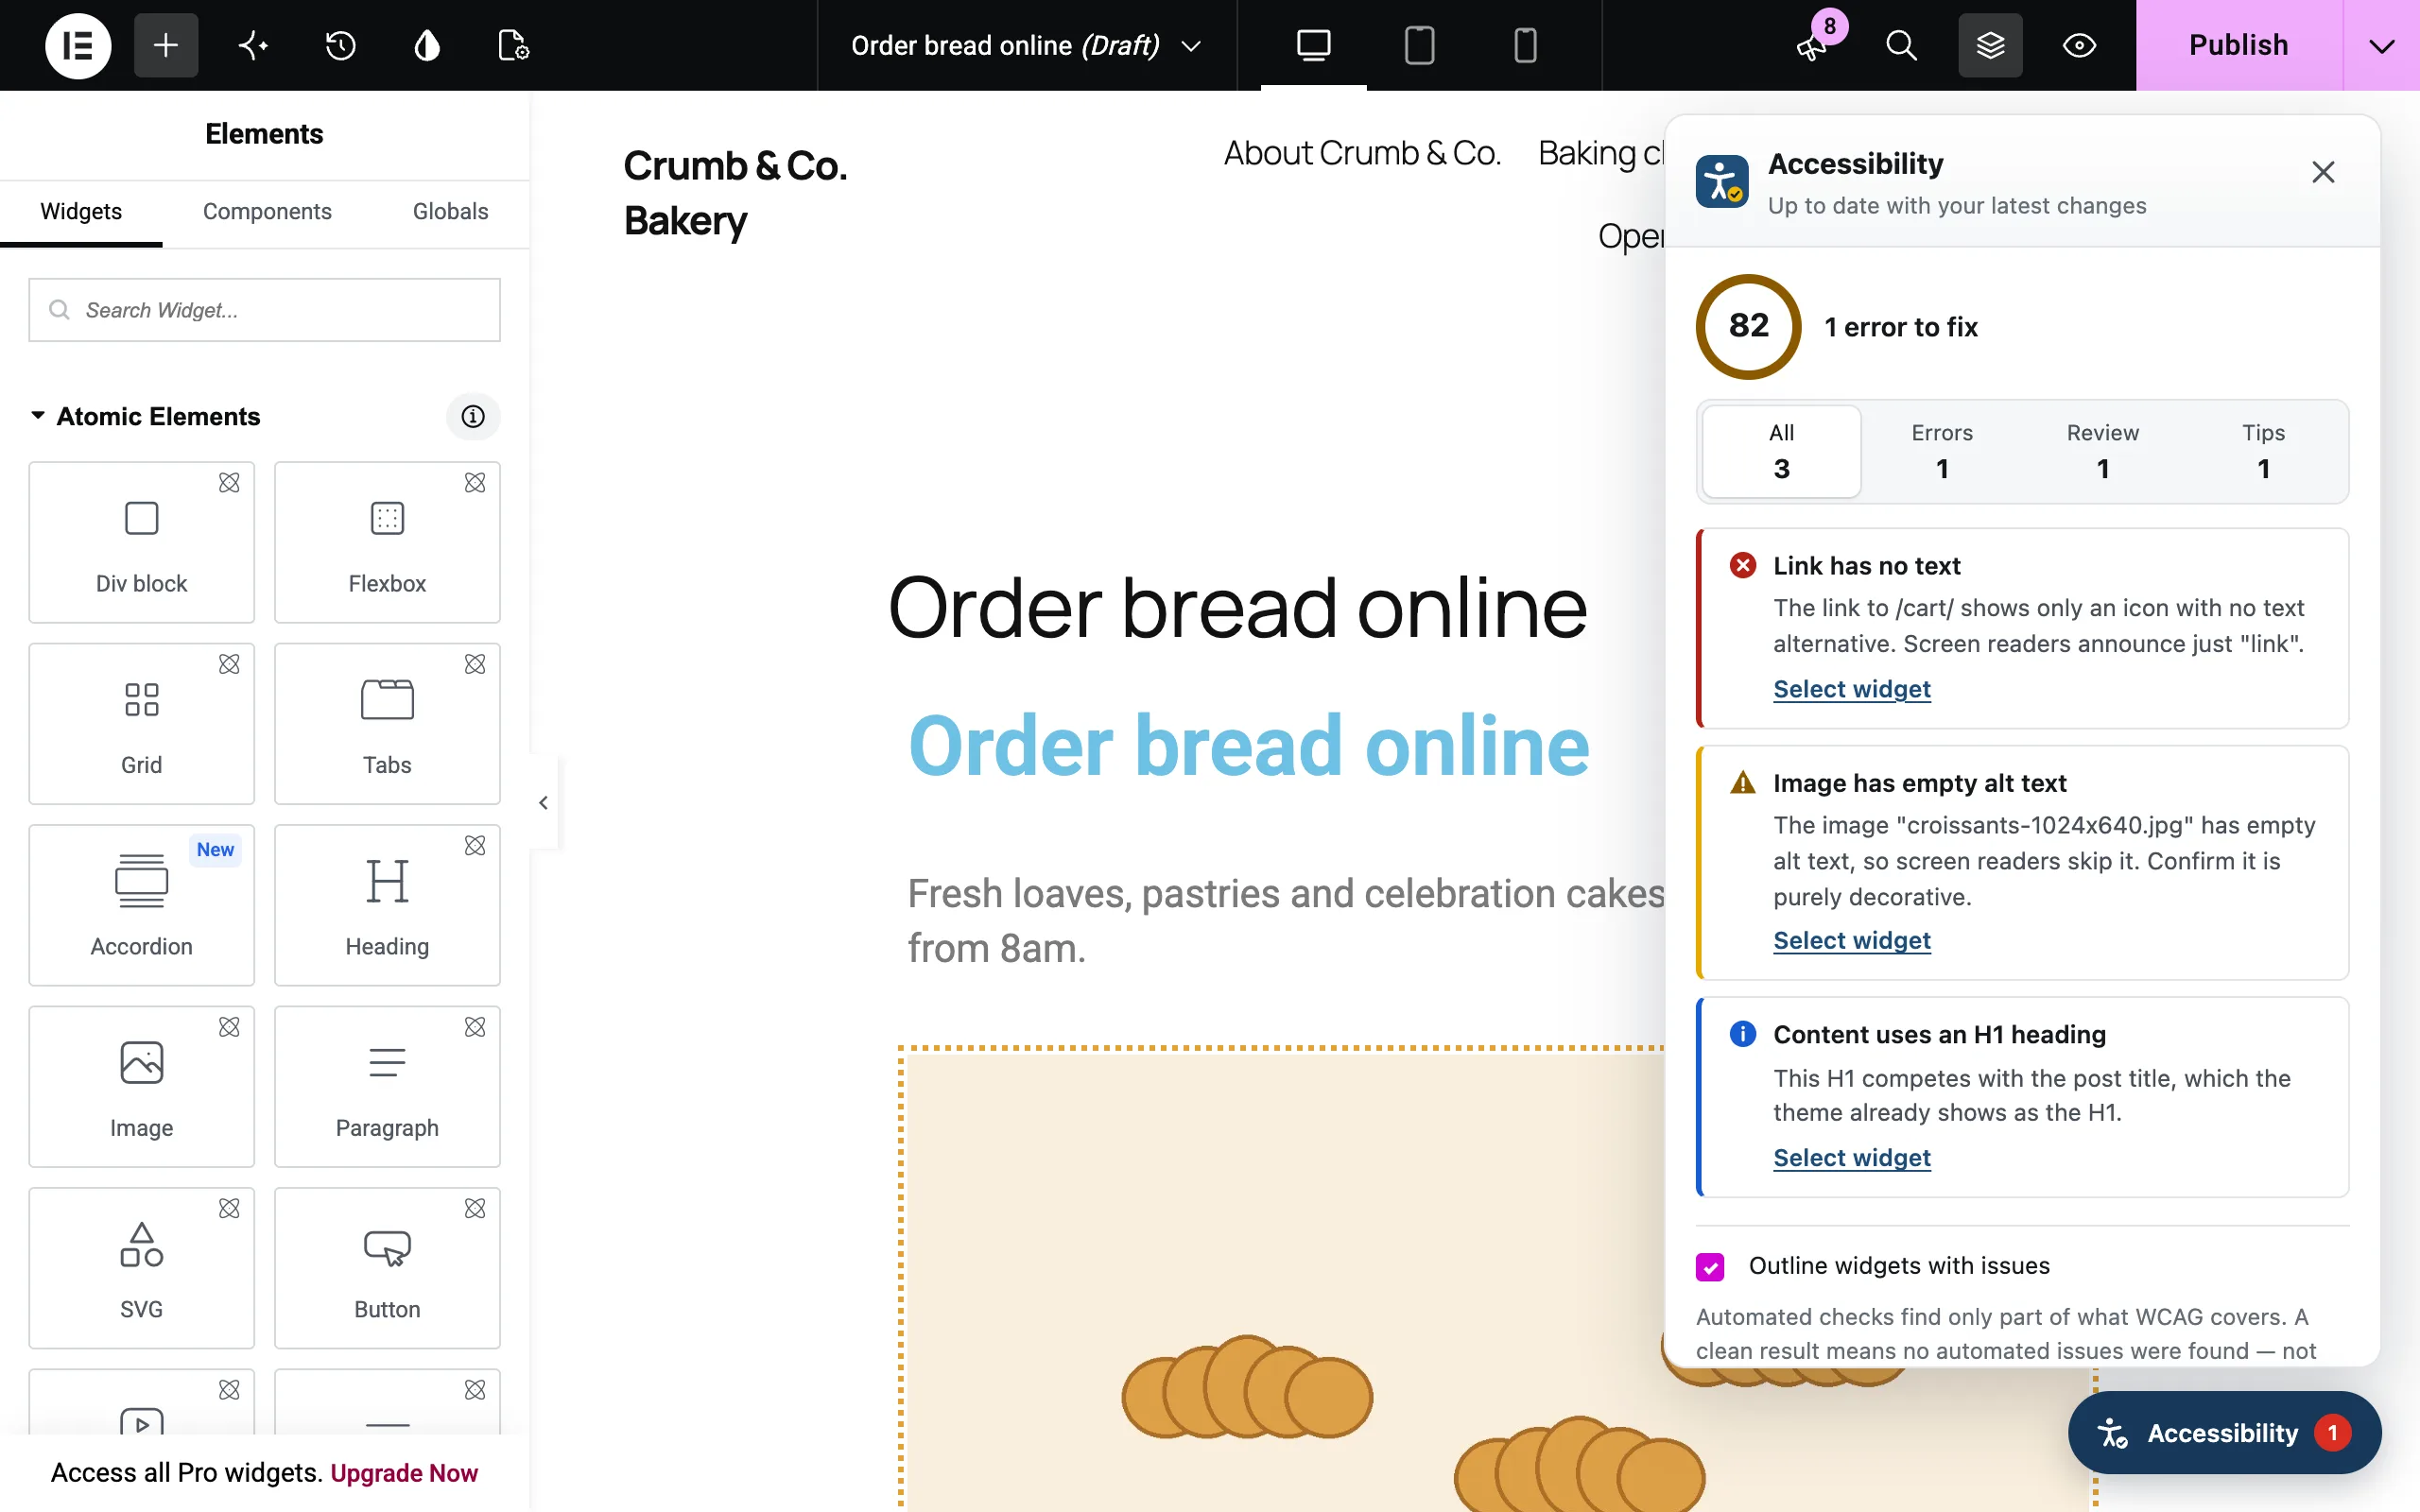Switch to Widgets tab
The height and width of the screenshot is (1512, 2420).
[81, 211]
